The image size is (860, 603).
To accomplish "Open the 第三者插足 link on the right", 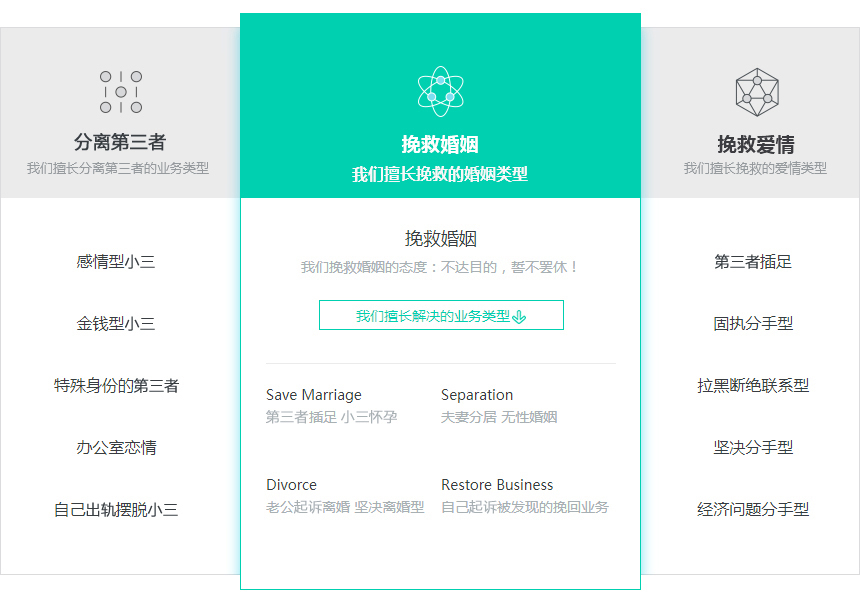I will pos(753,262).
